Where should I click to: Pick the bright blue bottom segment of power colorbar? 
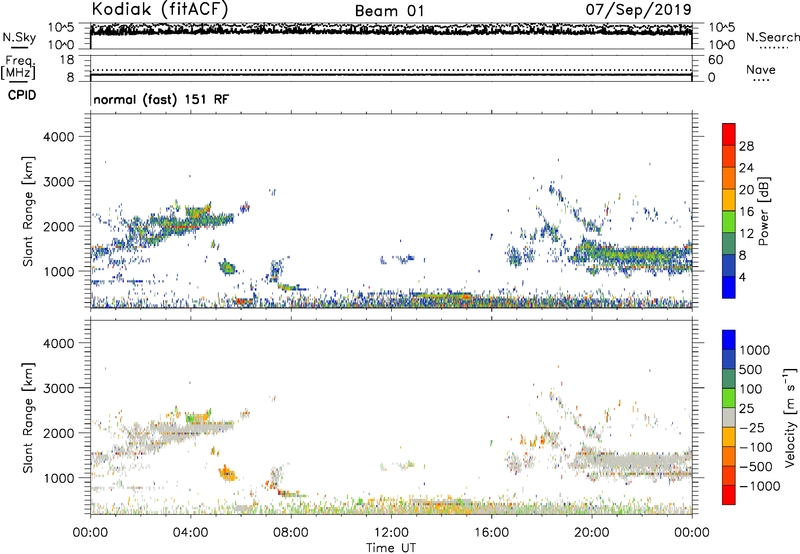[729, 287]
